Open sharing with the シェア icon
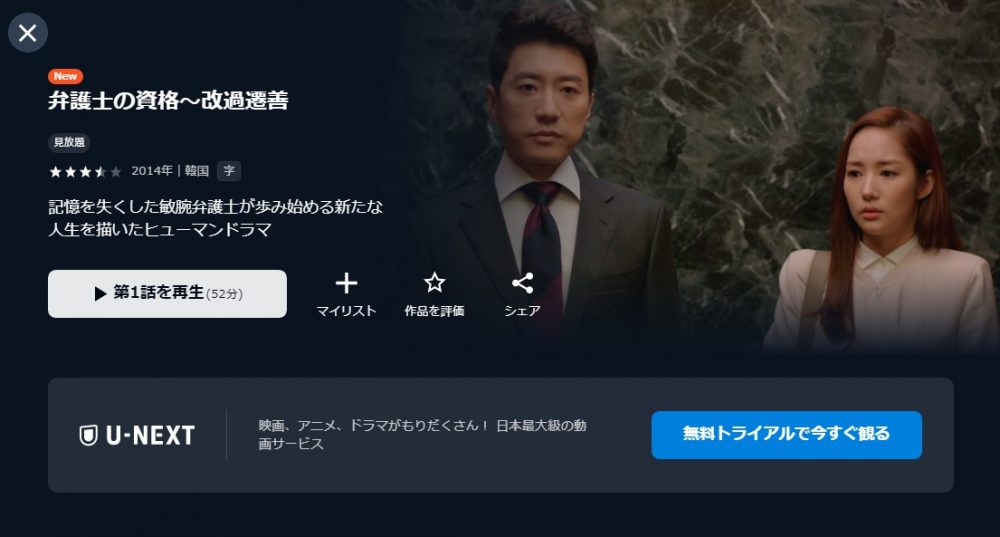The height and width of the screenshot is (537, 1000). [522, 283]
